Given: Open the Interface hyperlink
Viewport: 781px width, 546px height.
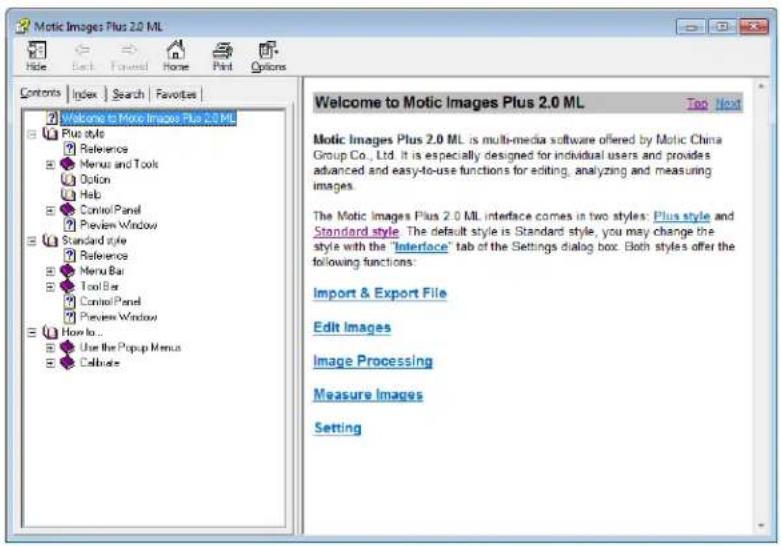Looking at the screenshot, I should coord(421,247).
